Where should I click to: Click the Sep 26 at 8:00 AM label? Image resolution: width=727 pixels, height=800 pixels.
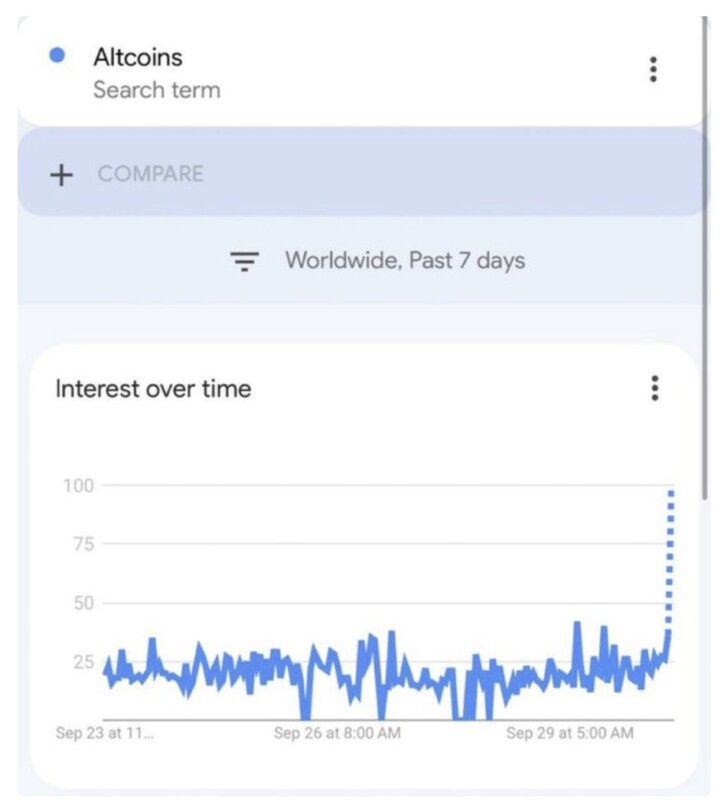pos(337,733)
